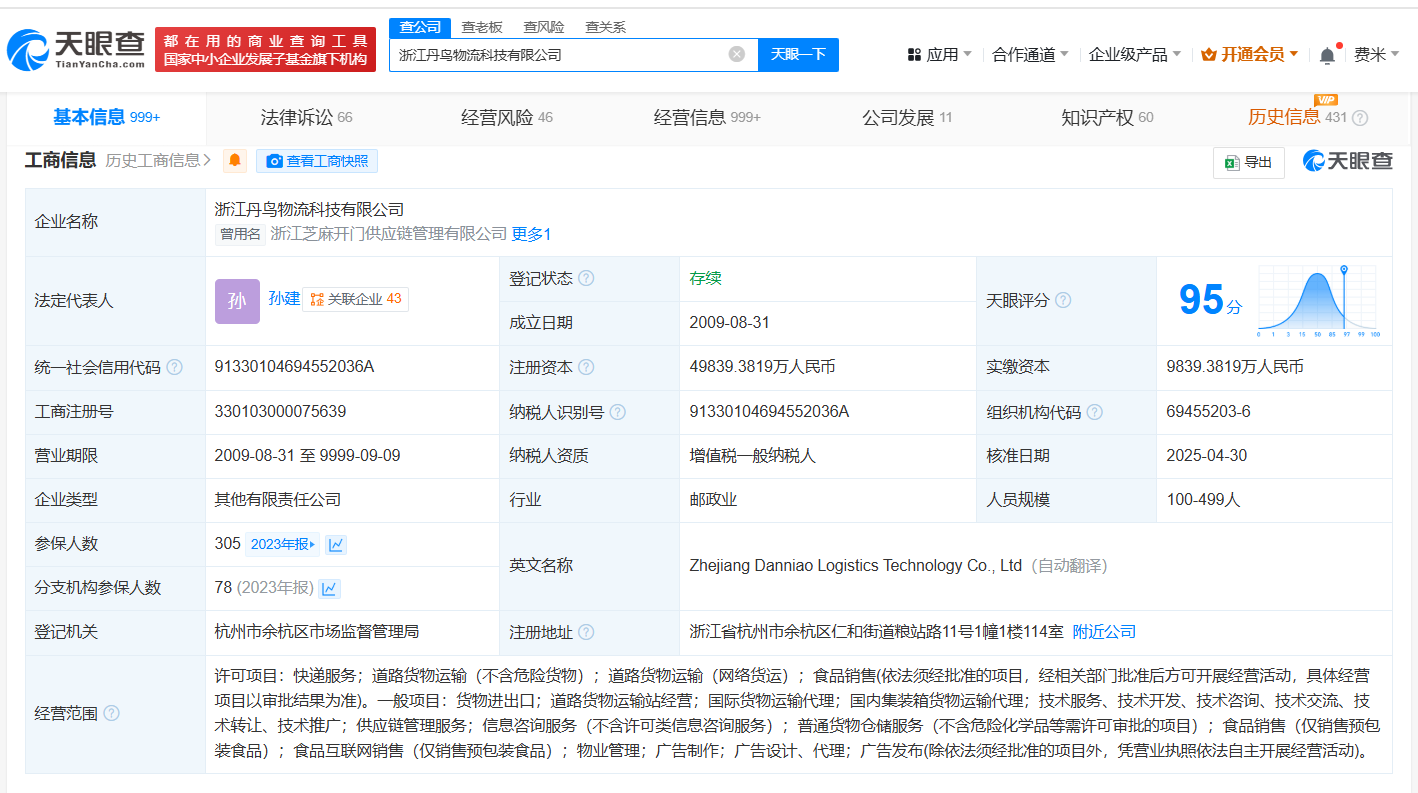This screenshot has width=1418, height=793.
Task: Open the 附近公司 link
Action: click(1104, 632)
